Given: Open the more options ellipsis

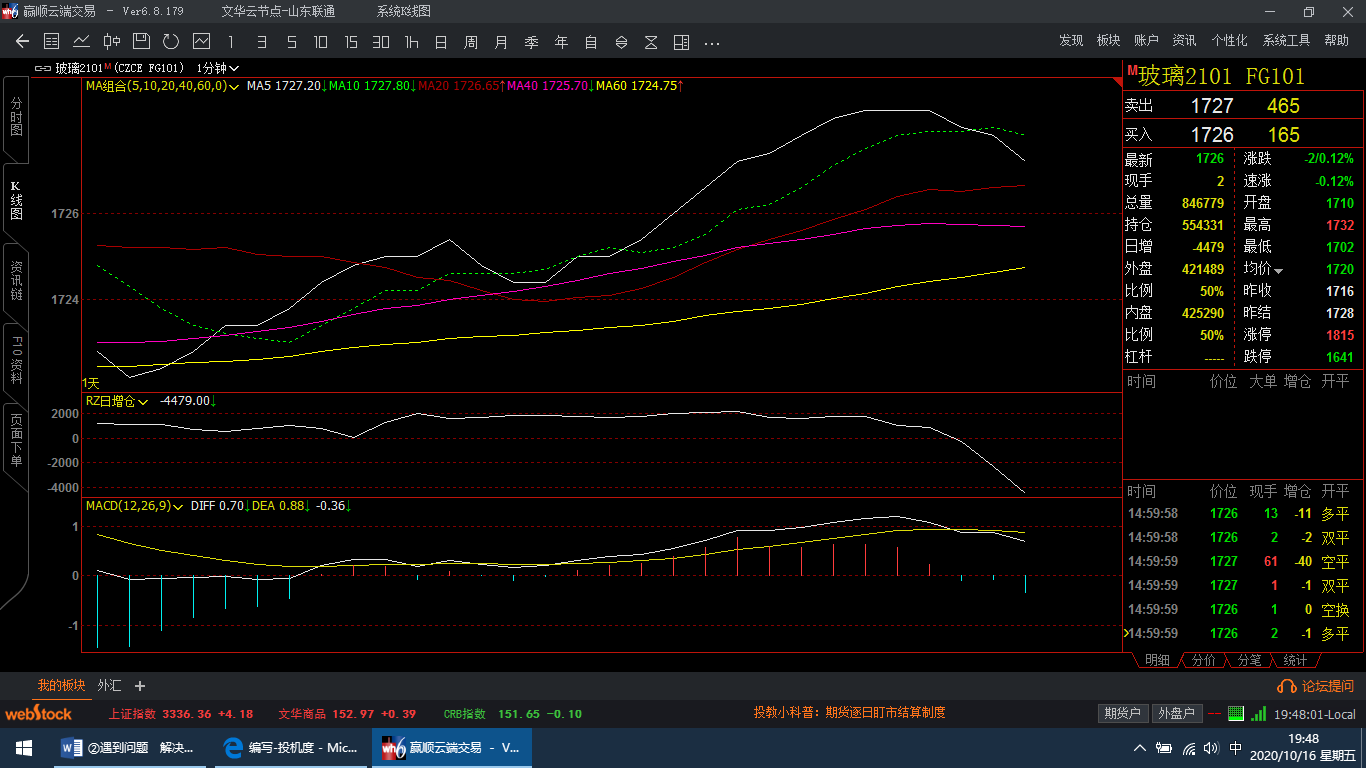Looking at the screenshot, I should point(712,43).
